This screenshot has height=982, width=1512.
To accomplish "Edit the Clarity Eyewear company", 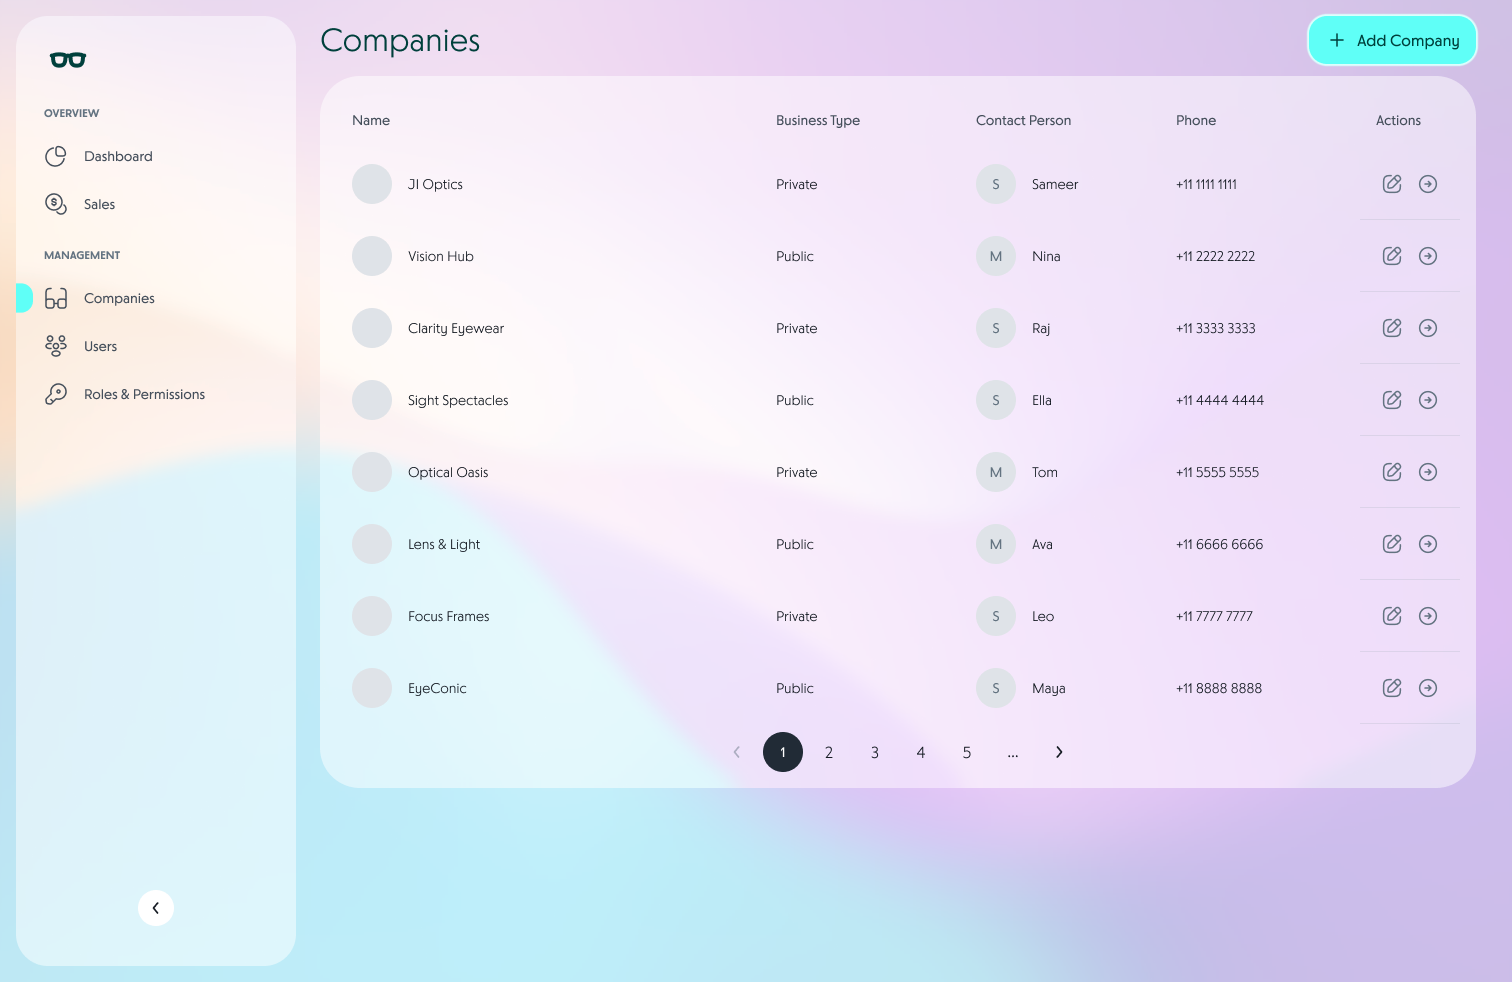I will [1392, 328].
